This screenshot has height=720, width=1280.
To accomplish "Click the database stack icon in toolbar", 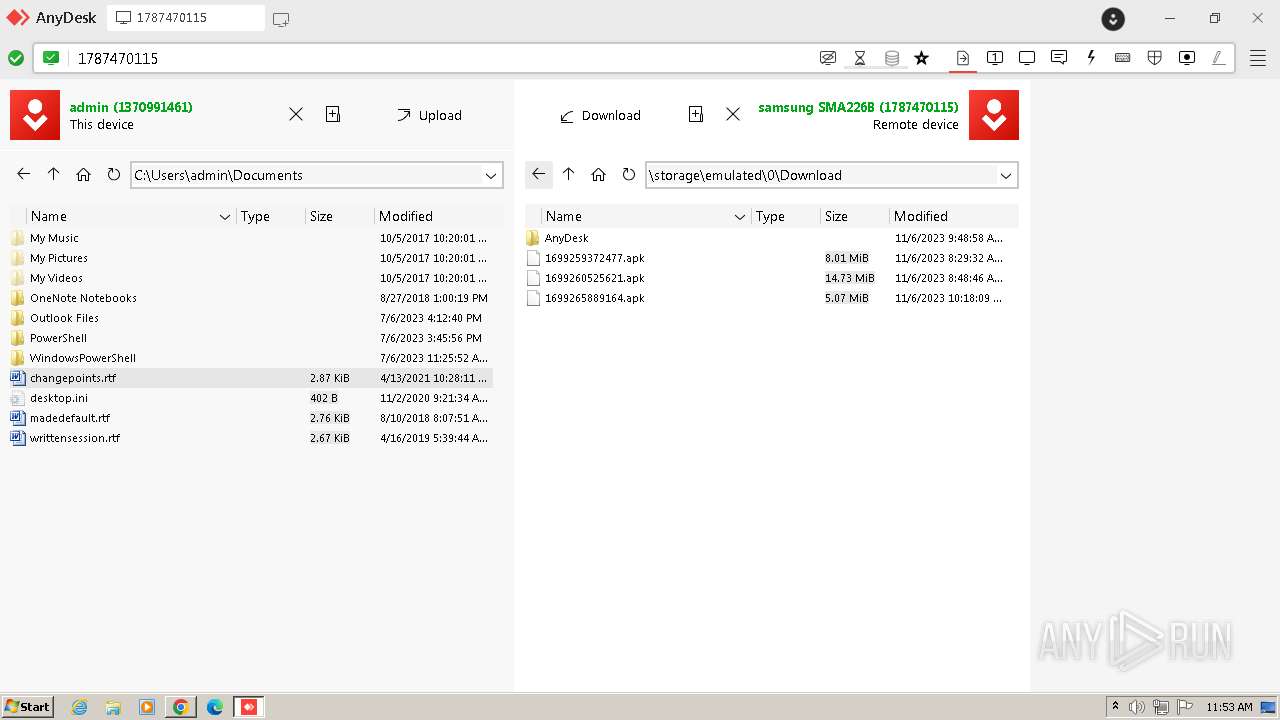I will click(892, 58).
